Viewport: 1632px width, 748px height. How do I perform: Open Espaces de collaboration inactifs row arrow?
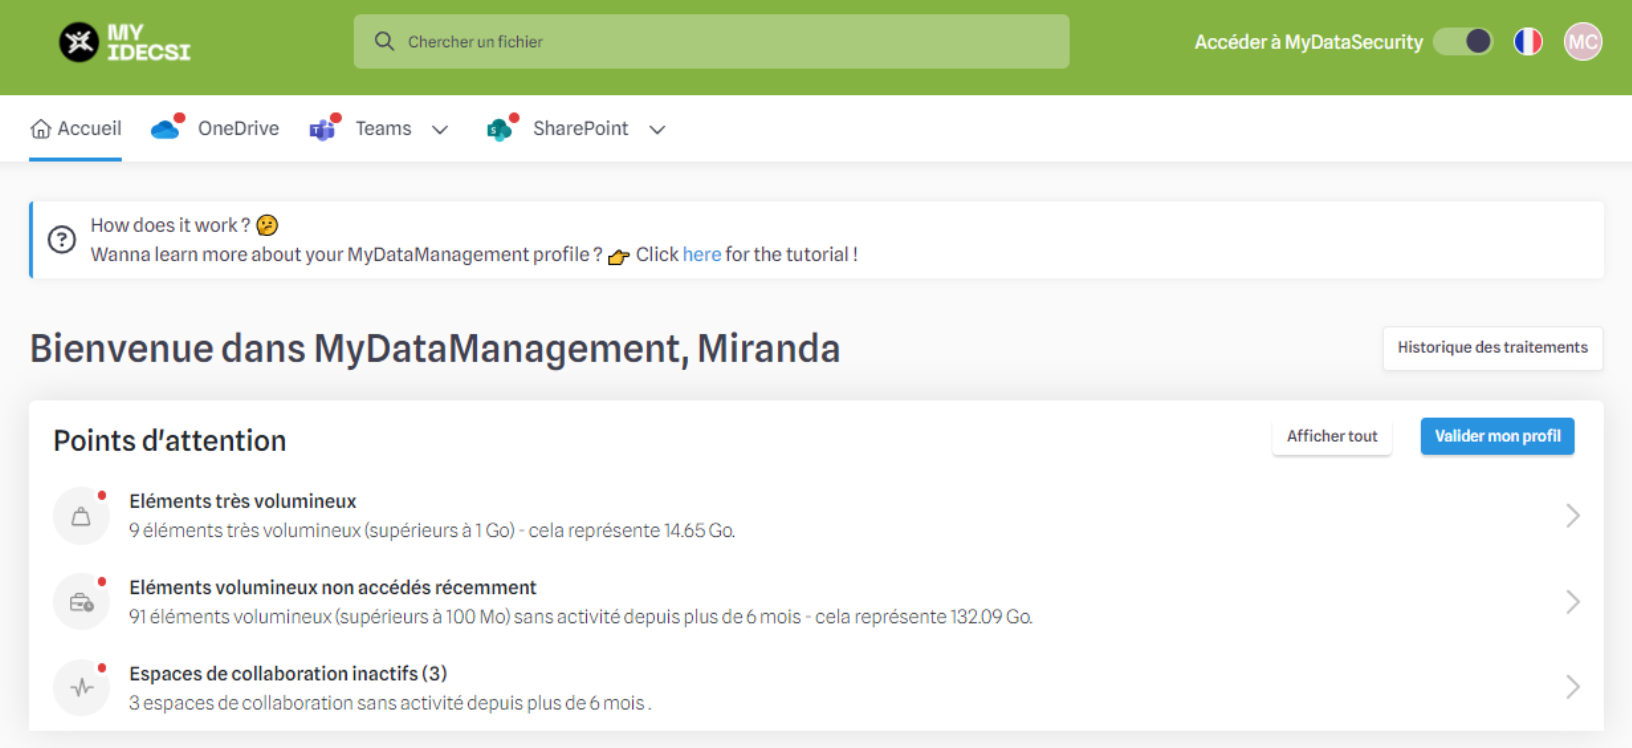point(1572,687)
